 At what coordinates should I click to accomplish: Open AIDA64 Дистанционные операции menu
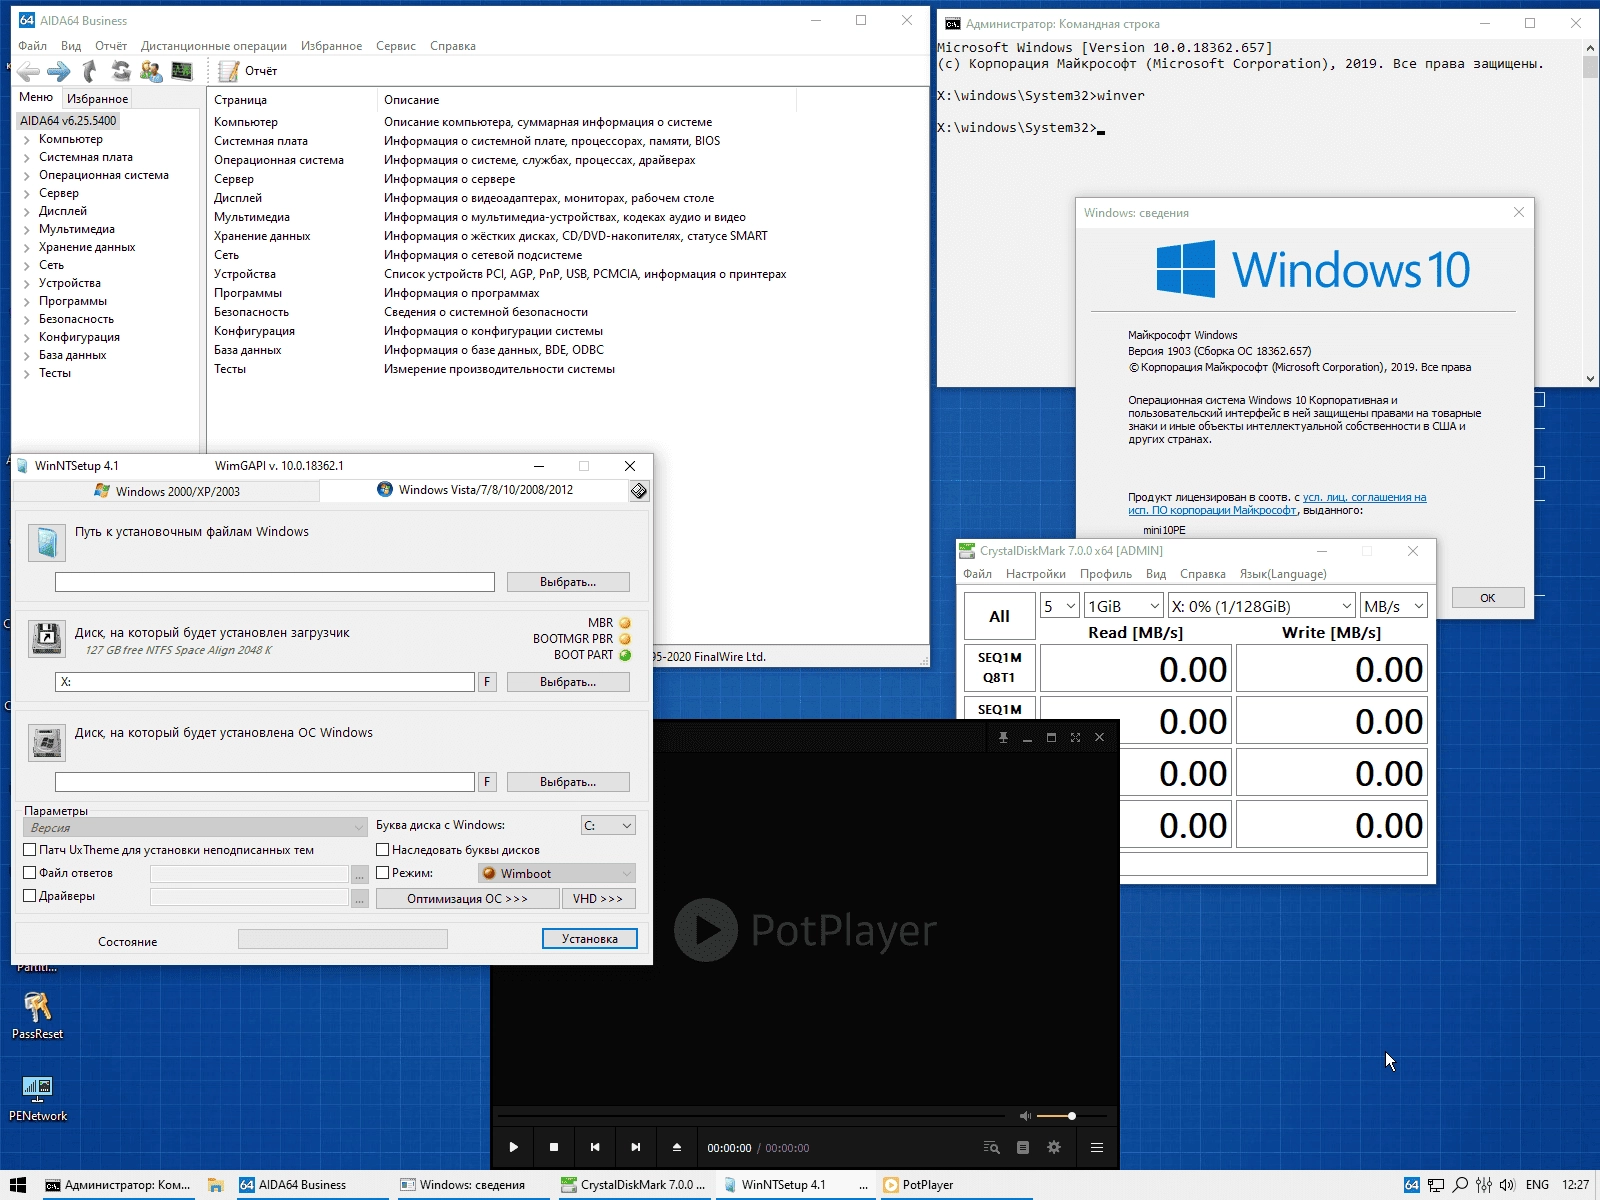tap(213, 46)
